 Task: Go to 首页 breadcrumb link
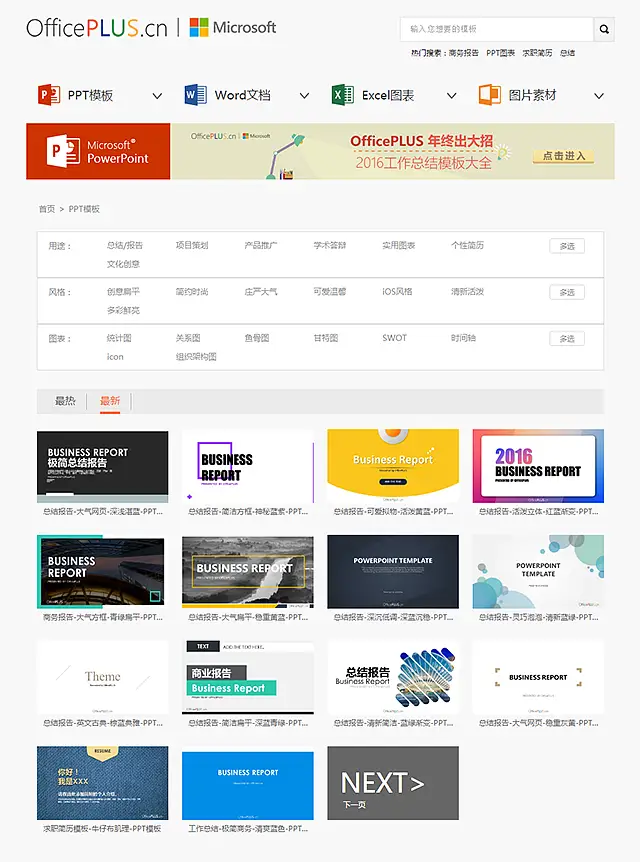(47, 209)
